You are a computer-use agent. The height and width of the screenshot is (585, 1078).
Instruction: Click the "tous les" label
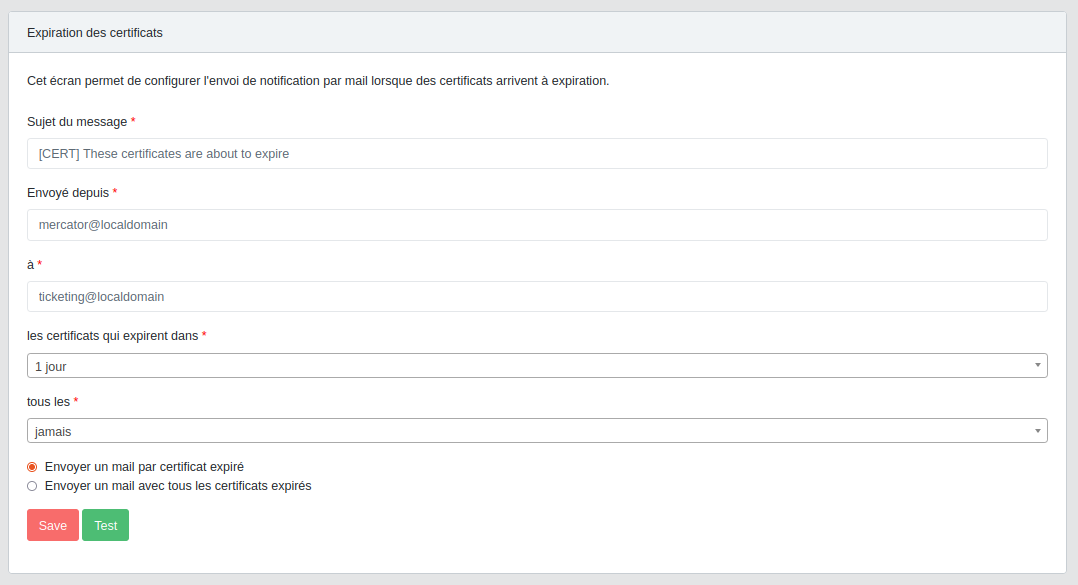[48, 401]
